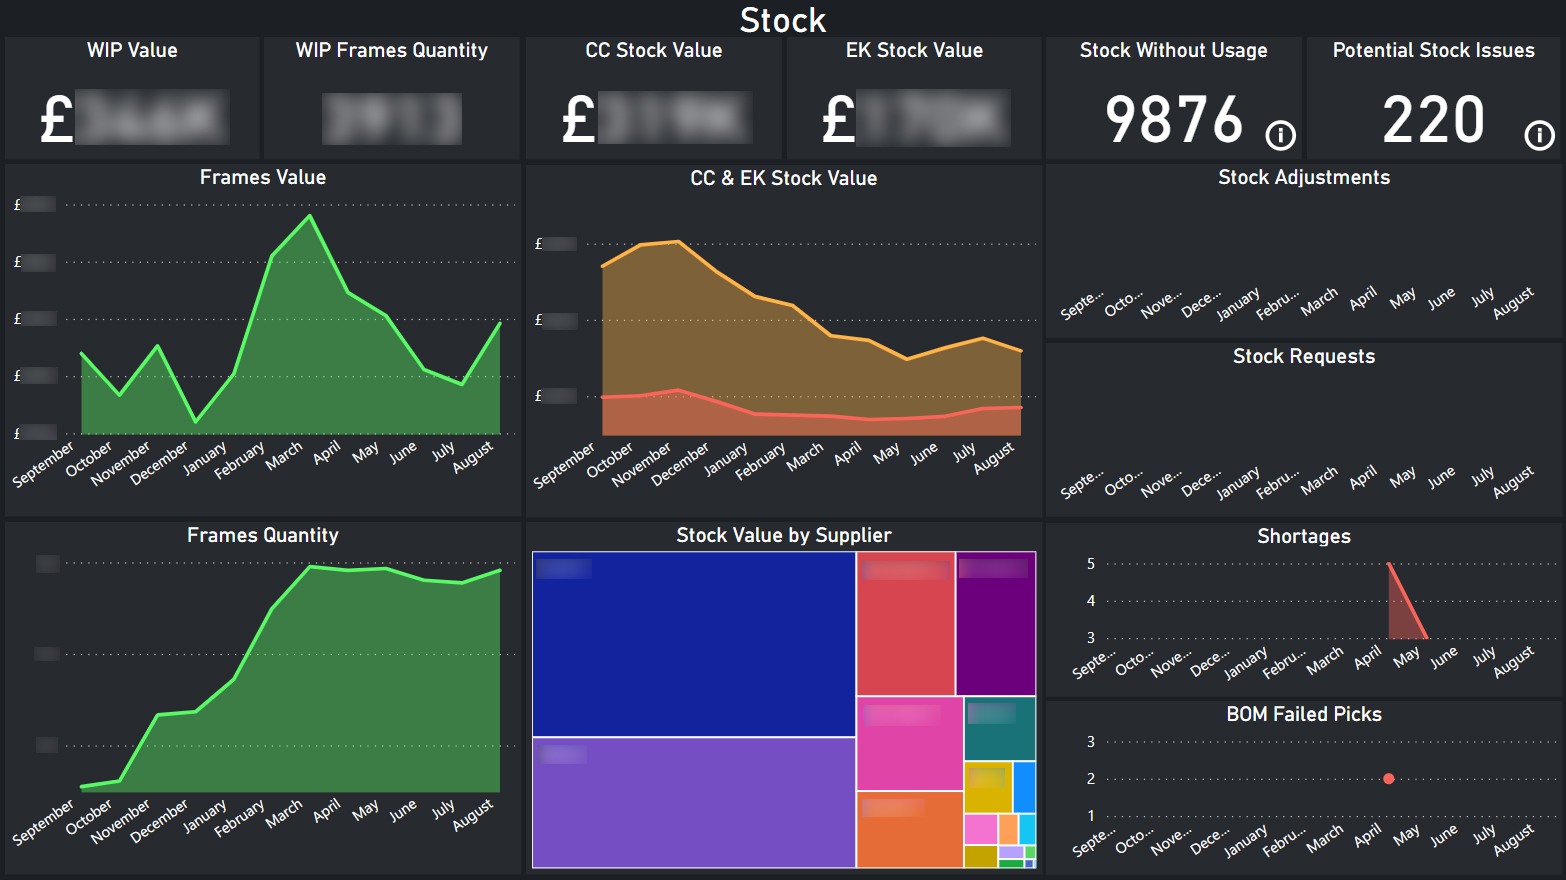Select the red data point on BOM Failed Picks
This screenshot has width=1566, height=880.
(x=1388, y=778)
